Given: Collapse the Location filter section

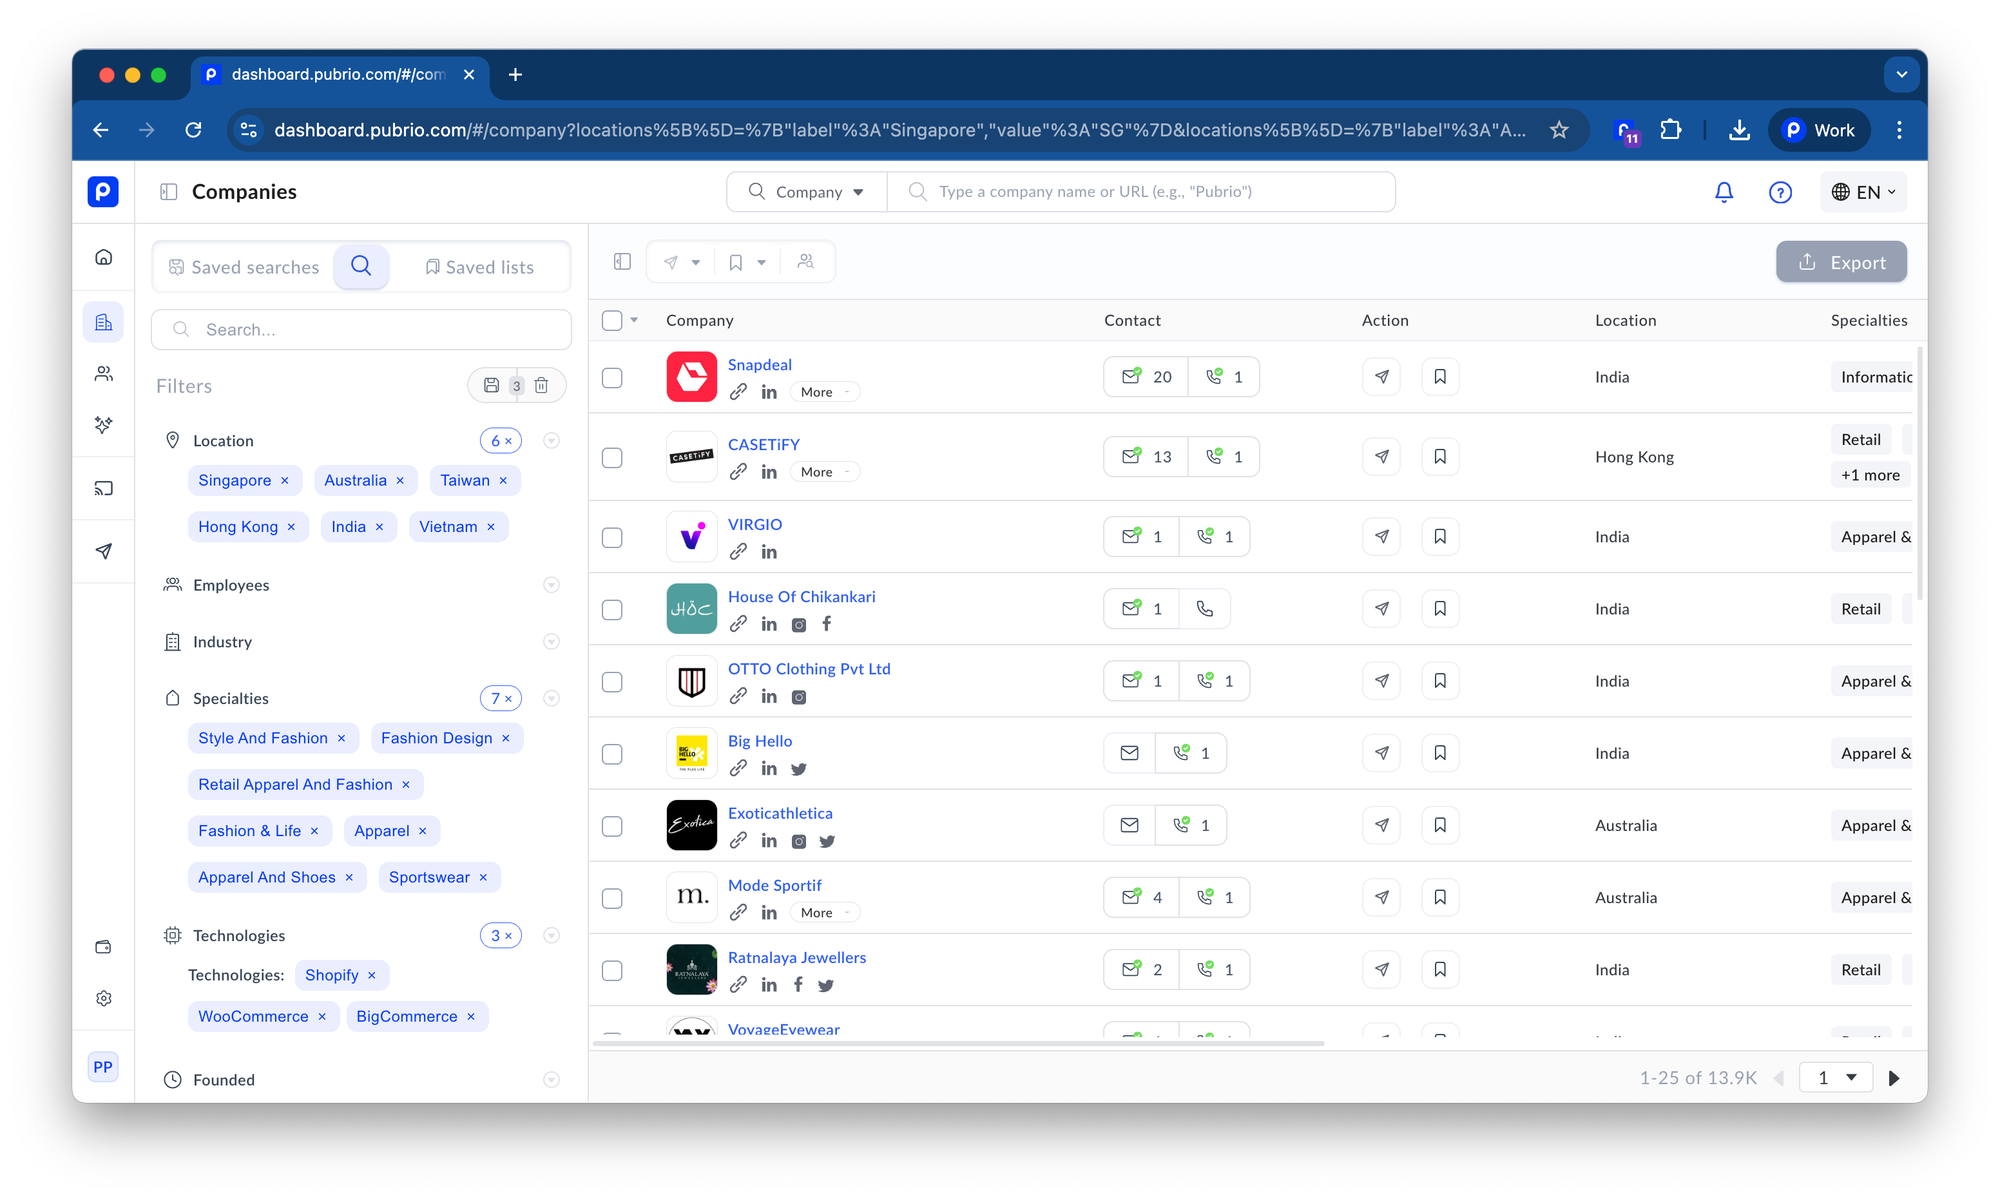Looking at the screenshot, I should coord(551,441).
